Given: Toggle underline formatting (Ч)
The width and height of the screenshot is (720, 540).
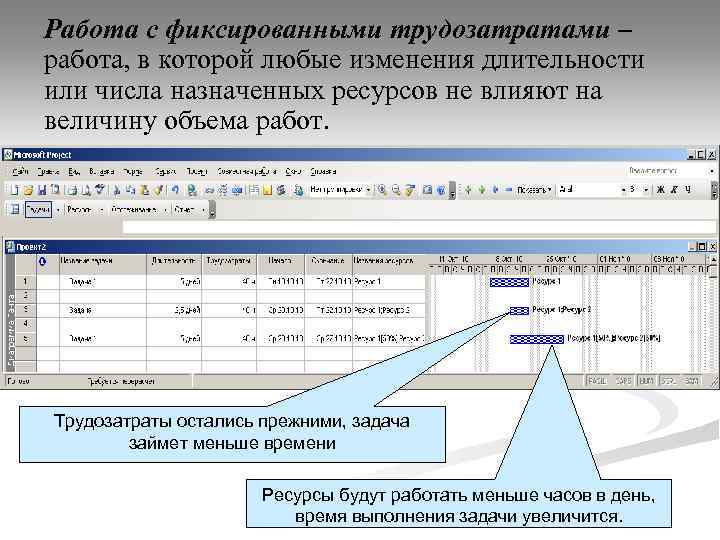Looking at the screenshot, I should coord(687,189).
